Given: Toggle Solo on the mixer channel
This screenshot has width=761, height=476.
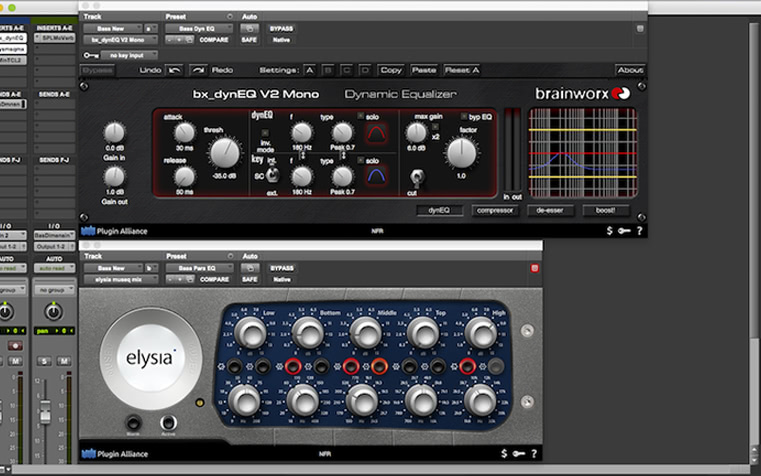Looking at the screenshot, I should (x=44, y=361).
